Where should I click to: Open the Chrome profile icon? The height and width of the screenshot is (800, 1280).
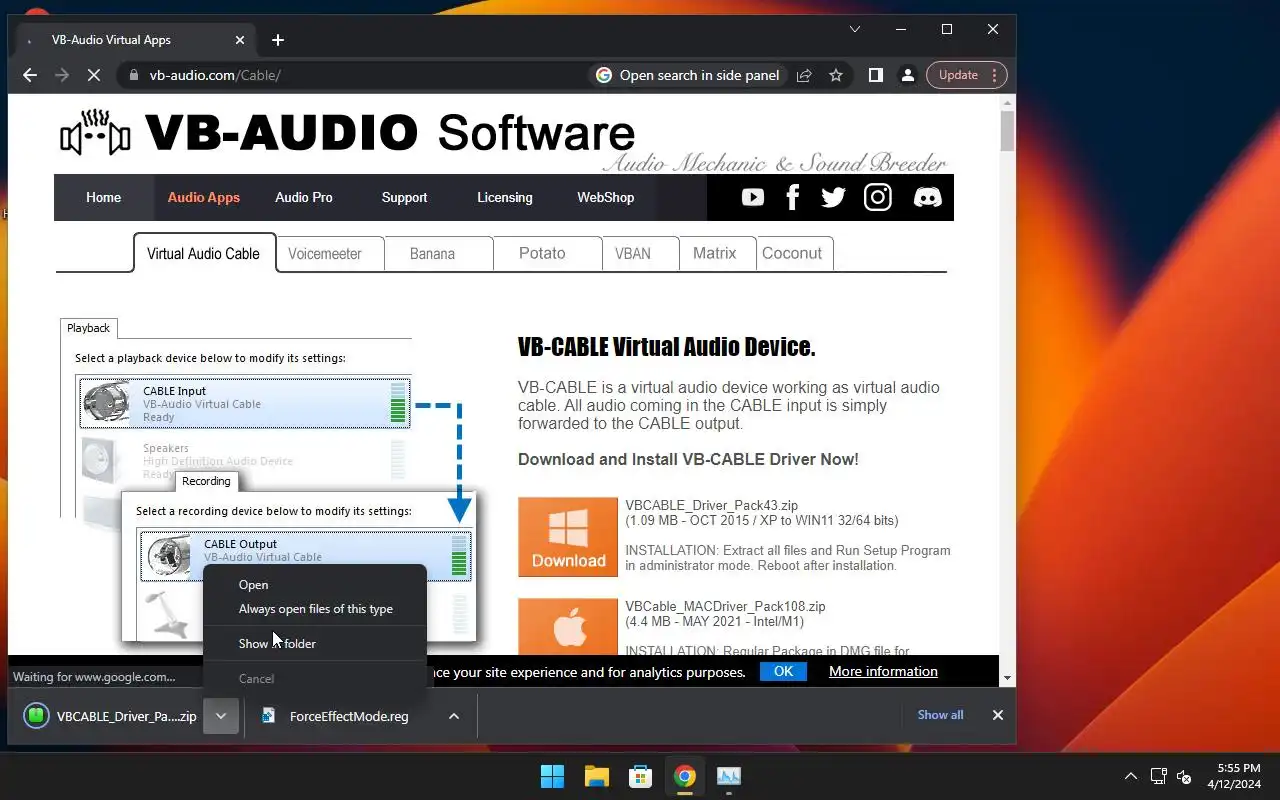(x=908, y=75)
